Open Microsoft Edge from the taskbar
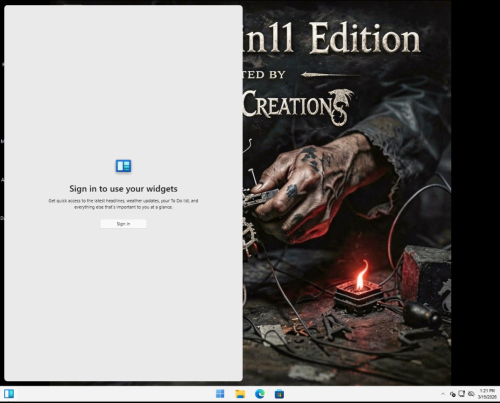The height and width of the screenshot is (403, 500). 260,394
